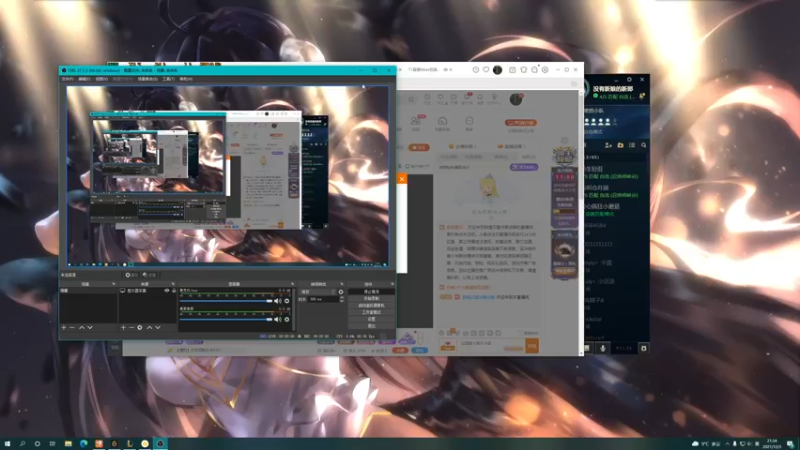800x450 pixels.
Task: Open settings gear for second mixer channel
Action: [x=287, y=319]
